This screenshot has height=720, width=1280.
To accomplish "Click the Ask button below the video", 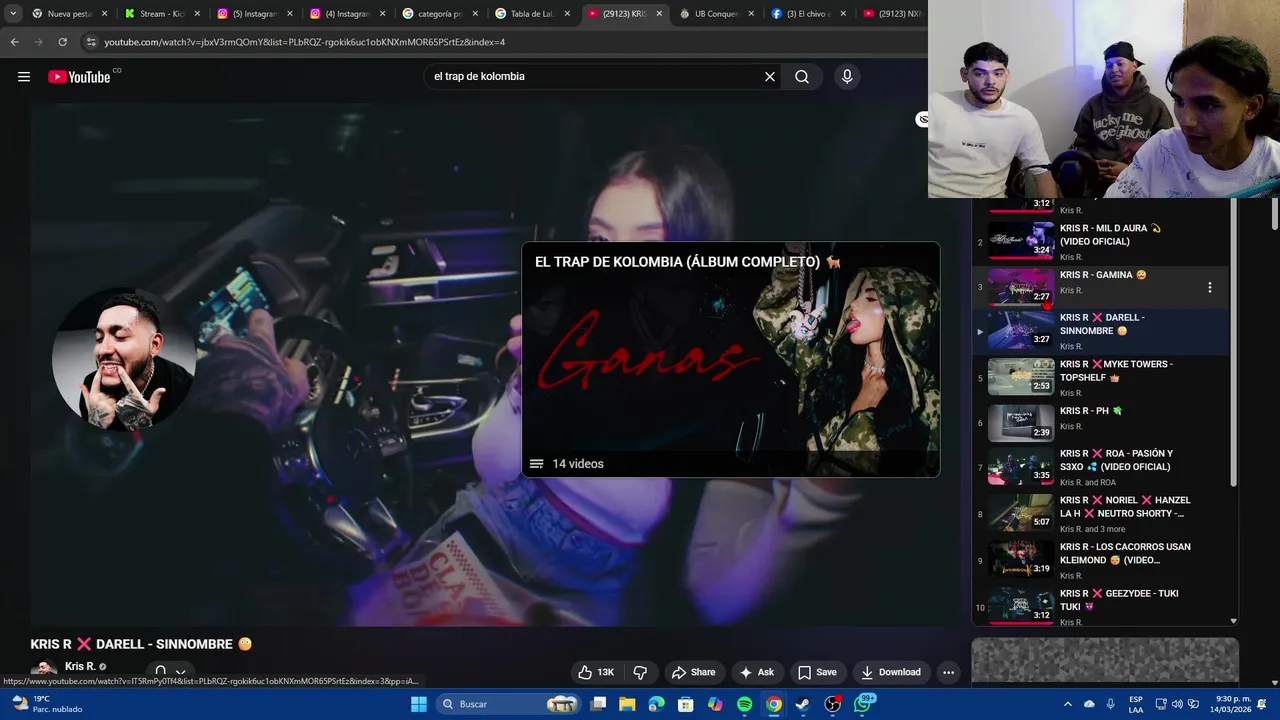I will pos(757,672).
